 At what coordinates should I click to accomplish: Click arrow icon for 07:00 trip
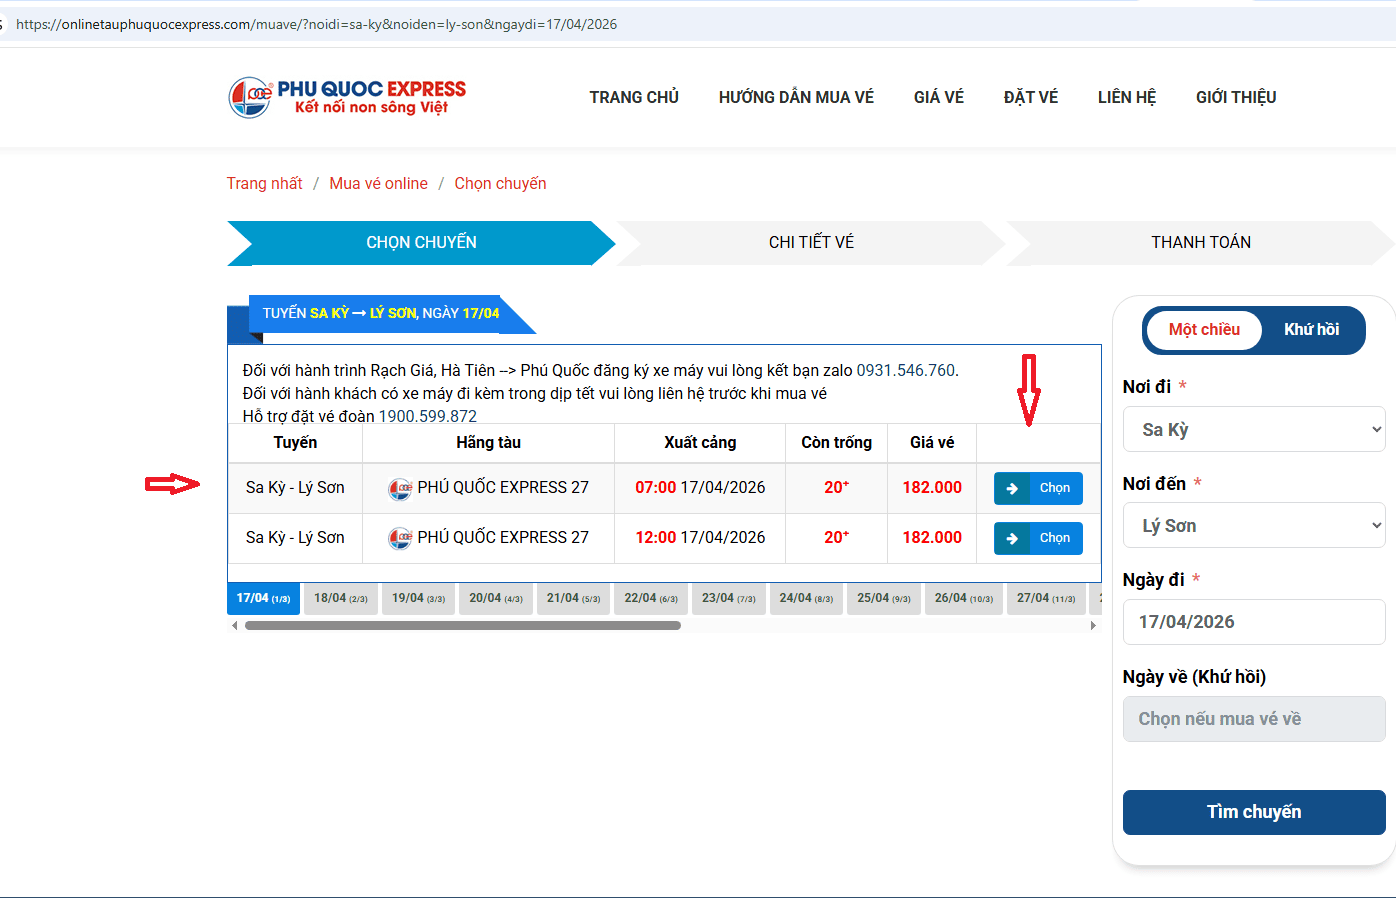tap(1012, 488)
